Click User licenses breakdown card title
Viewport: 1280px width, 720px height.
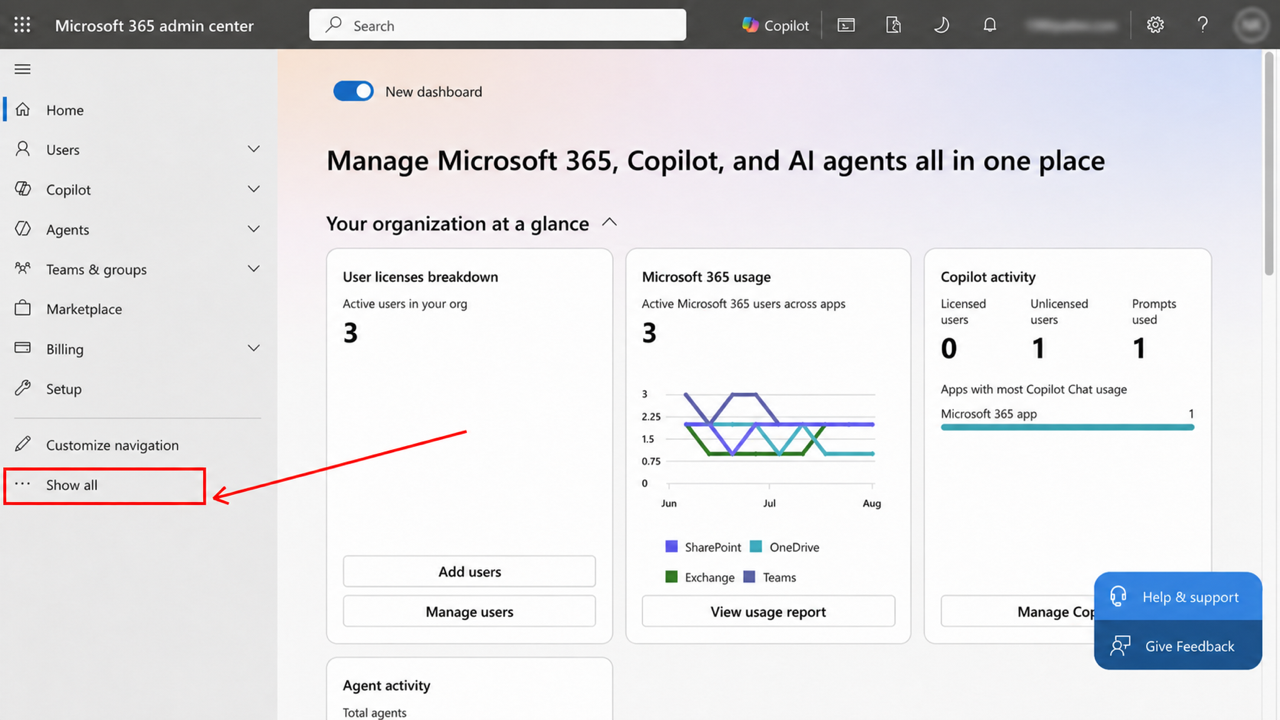click(420, 277)
